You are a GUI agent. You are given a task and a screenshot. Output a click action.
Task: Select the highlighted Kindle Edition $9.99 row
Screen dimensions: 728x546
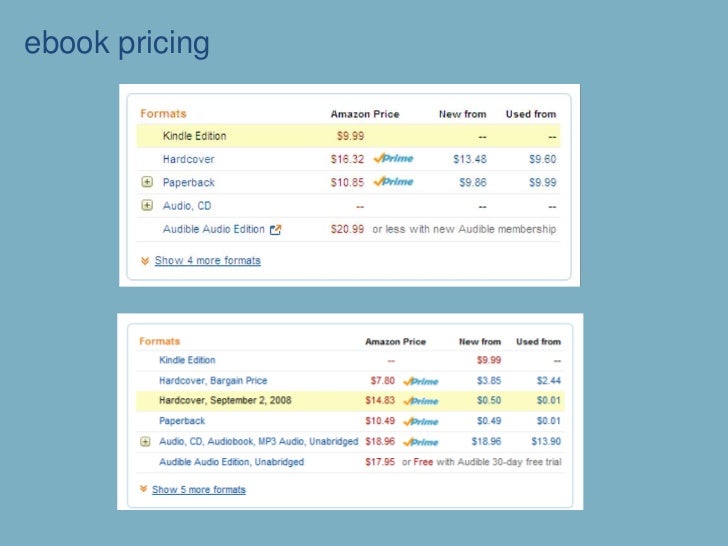click(348, 136)
